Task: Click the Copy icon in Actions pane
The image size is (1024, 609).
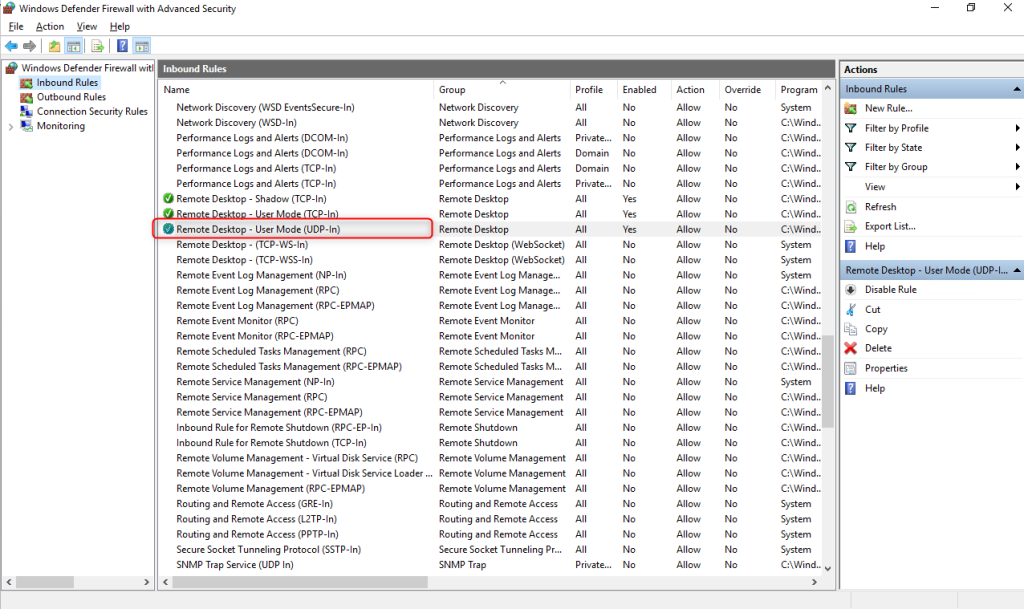Action: tap(851, 329)
